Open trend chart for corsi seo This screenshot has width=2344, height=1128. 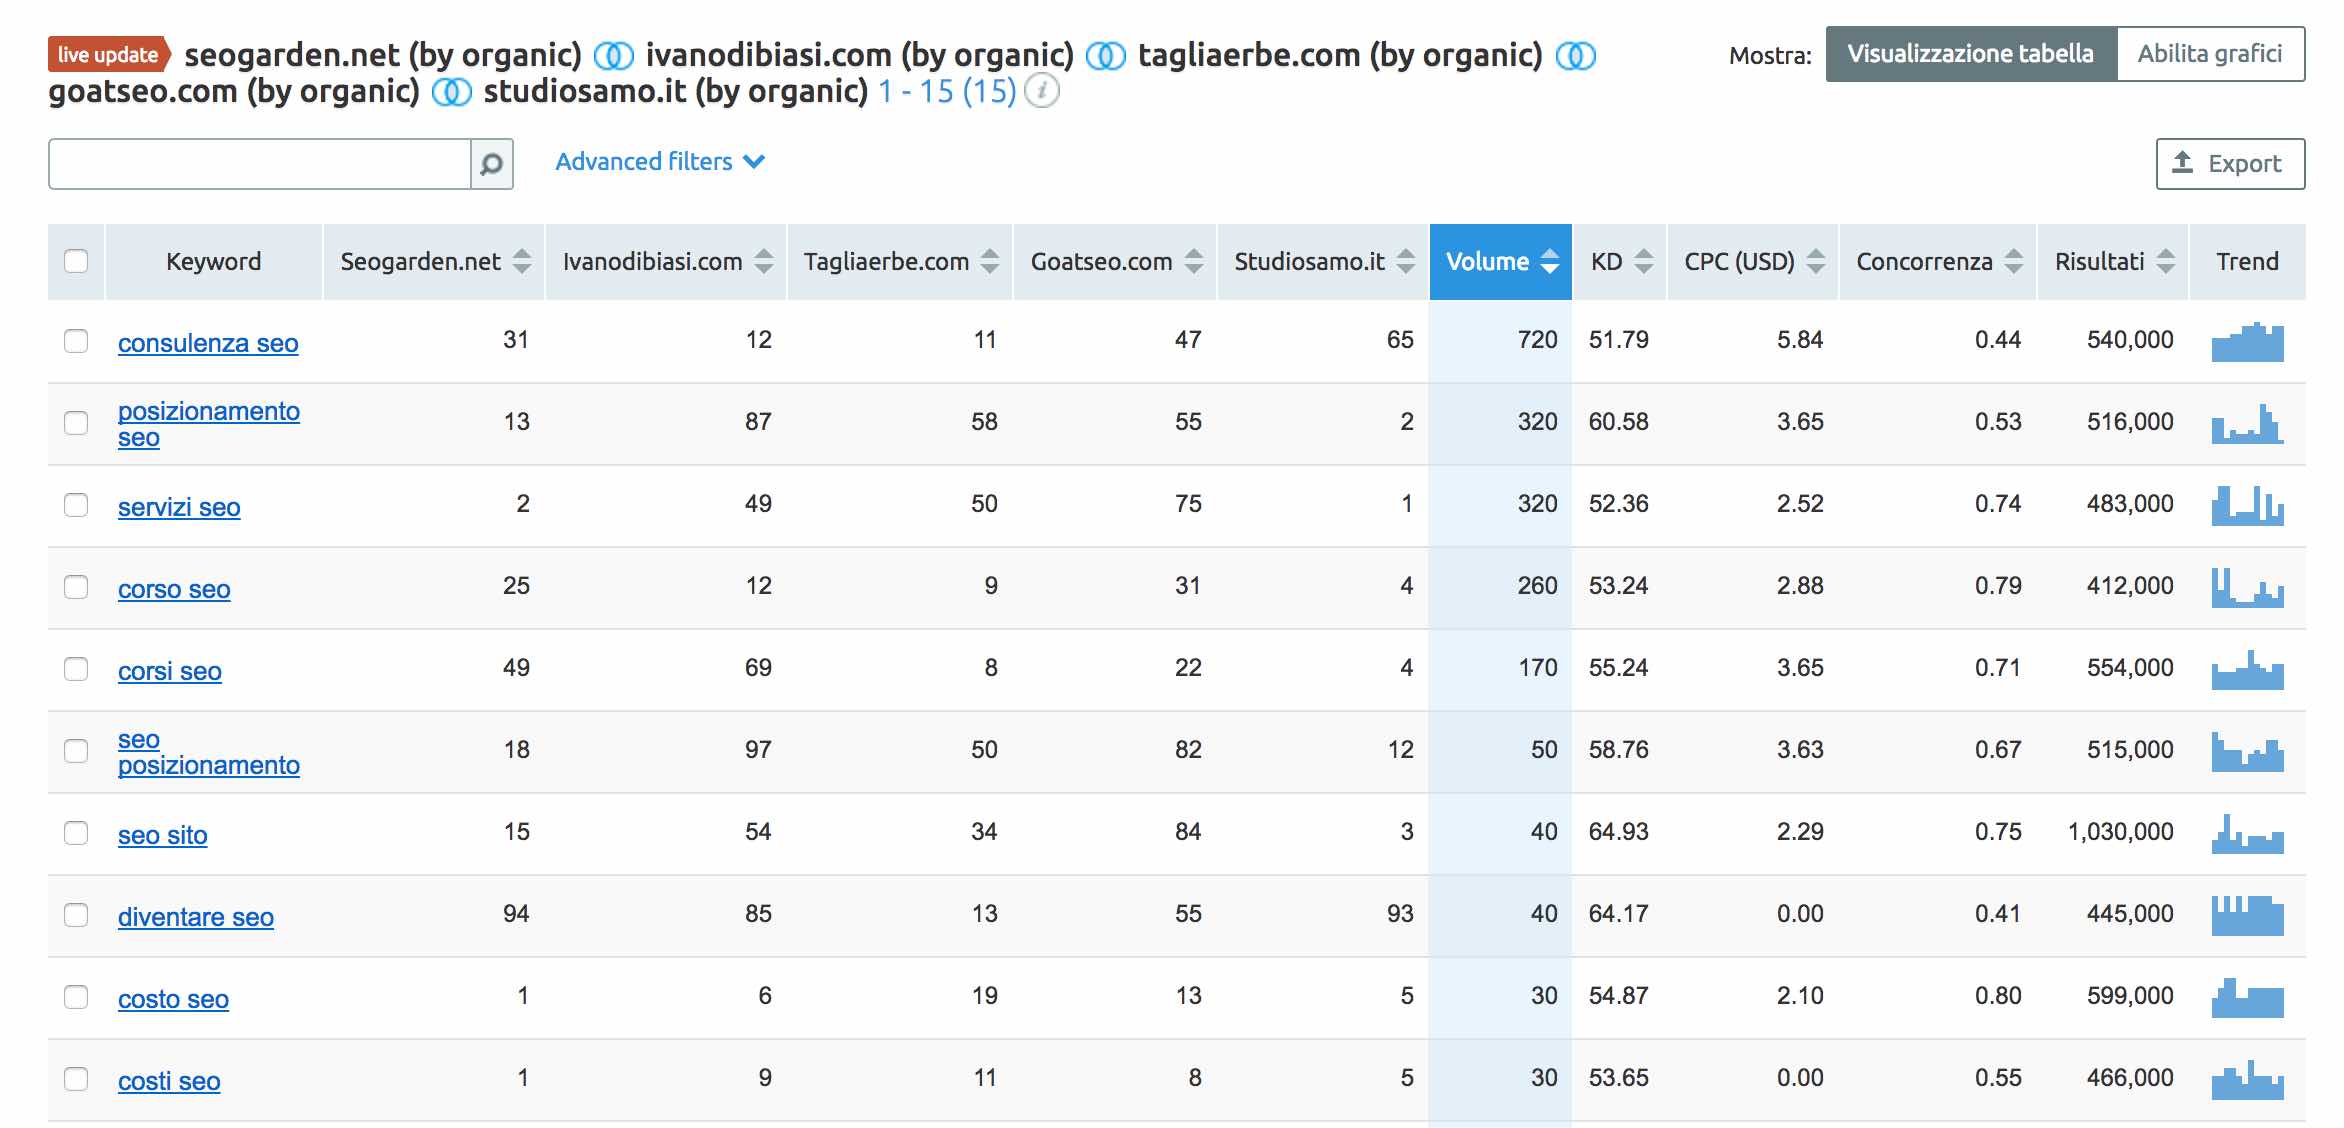point(2247,670)
